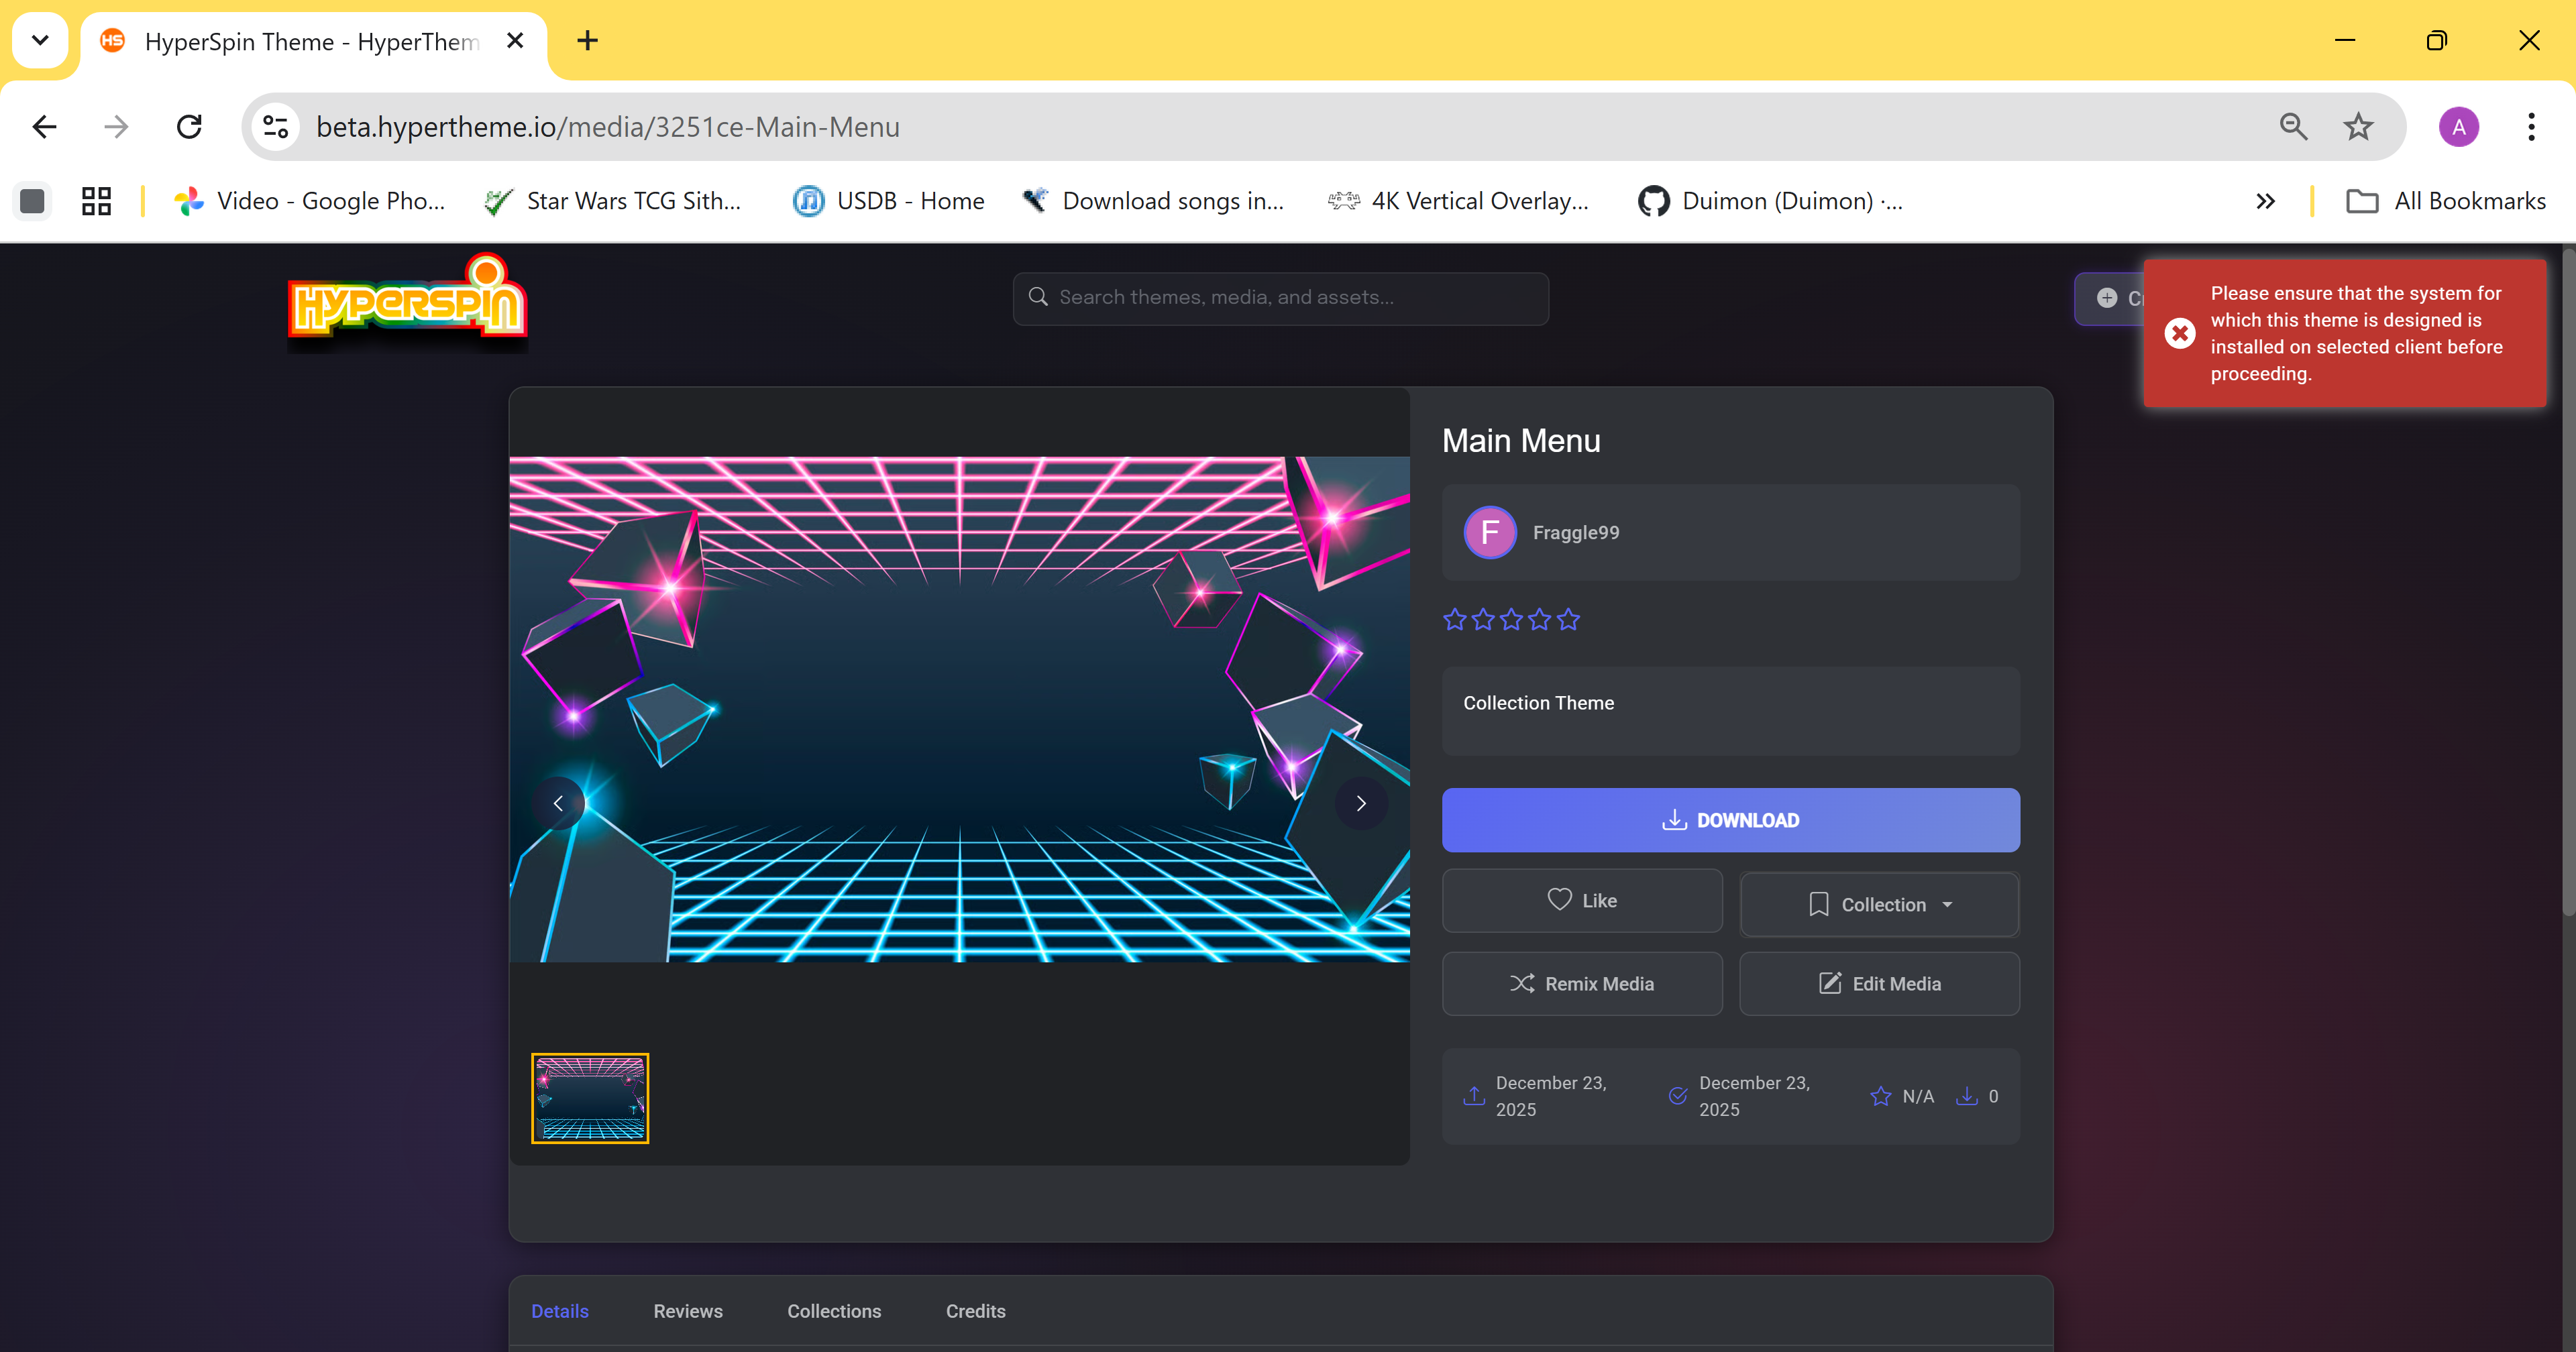The image size is (2576, 1352).
Task: Toggle Like on this theme
Action: tap(1582, 900)
